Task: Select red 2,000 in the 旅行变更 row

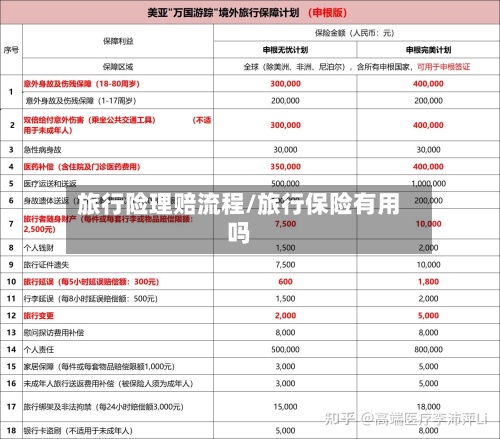Action: tap(285, 316)
